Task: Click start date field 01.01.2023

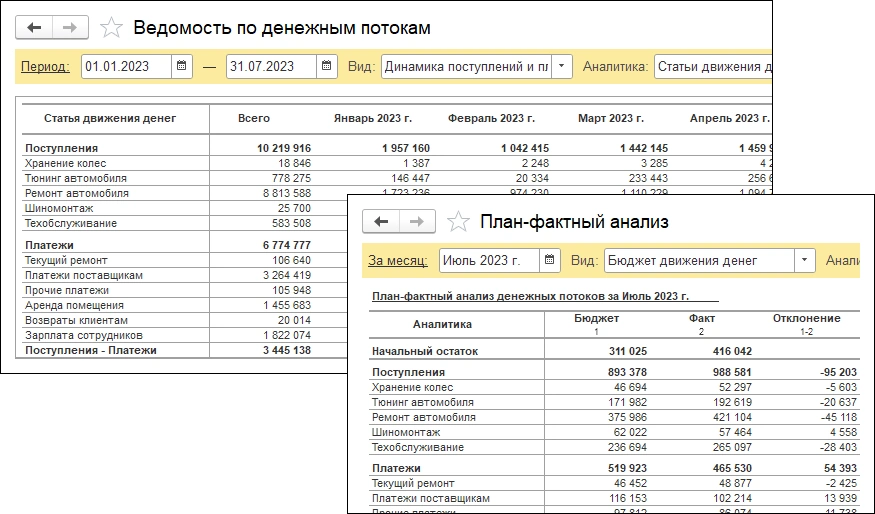Action: pyautogui.click(x=126, y=67)
